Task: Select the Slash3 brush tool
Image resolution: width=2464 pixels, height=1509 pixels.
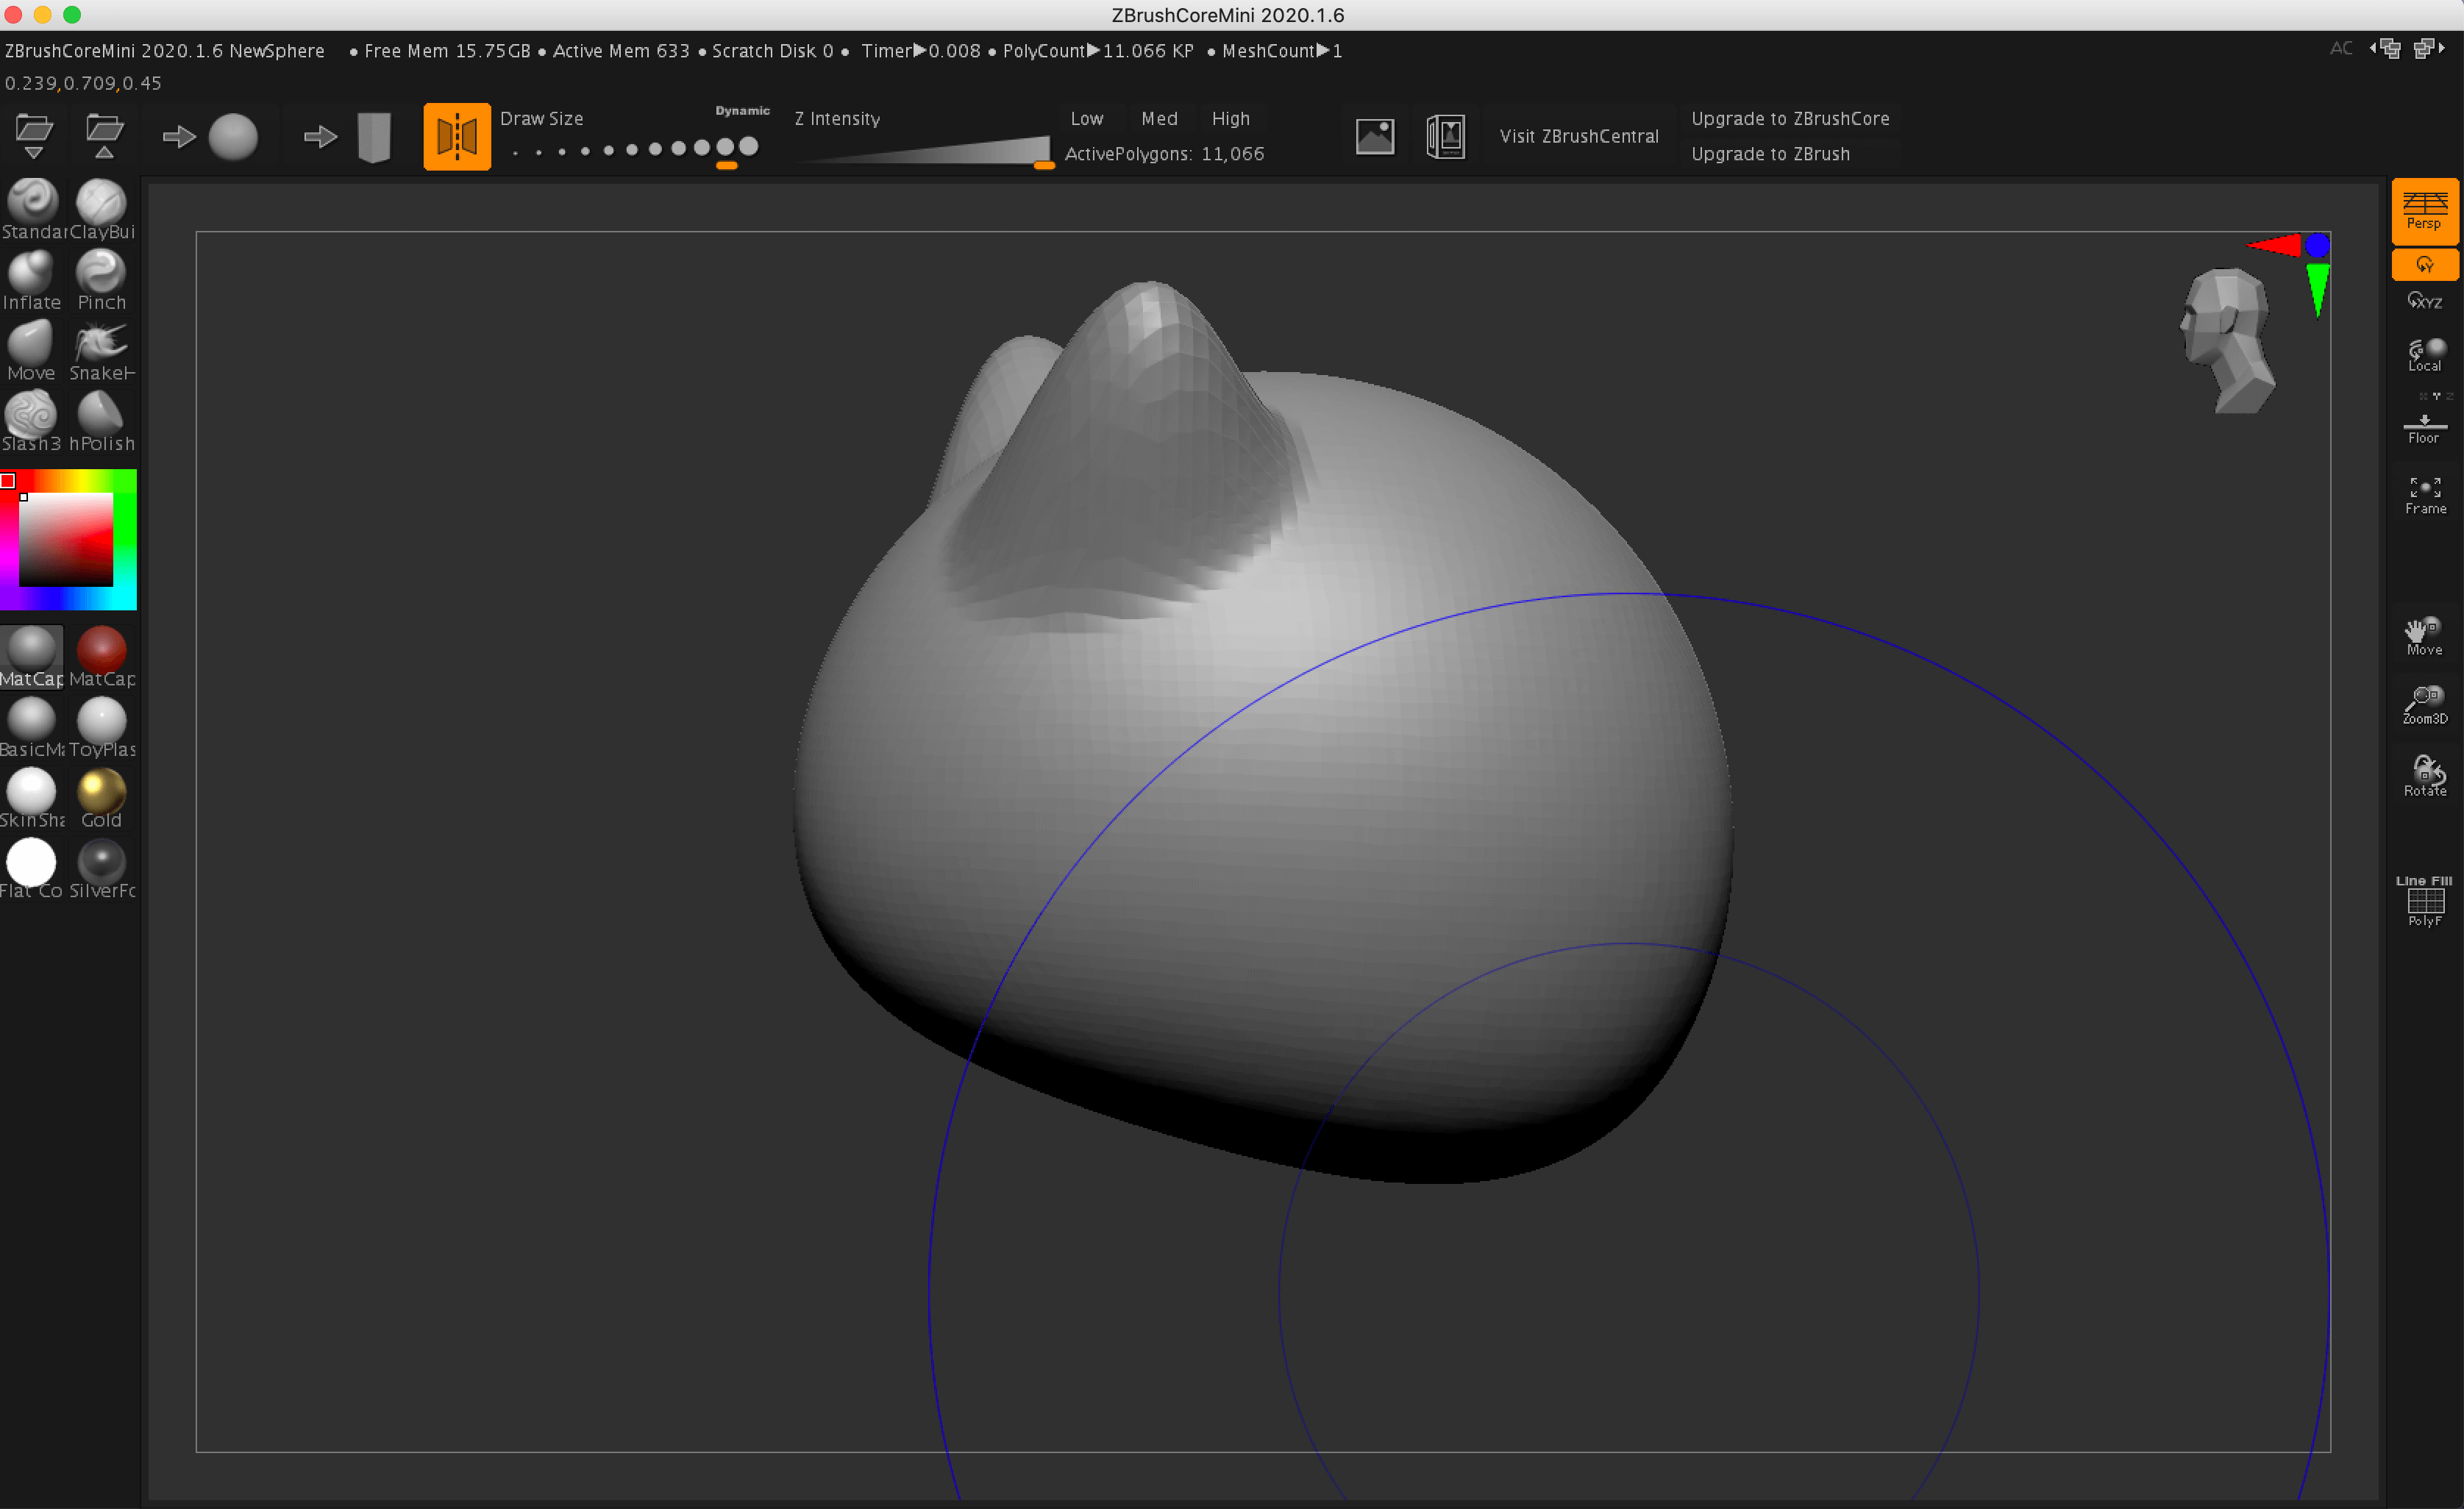Action: (x=33, y=417)
